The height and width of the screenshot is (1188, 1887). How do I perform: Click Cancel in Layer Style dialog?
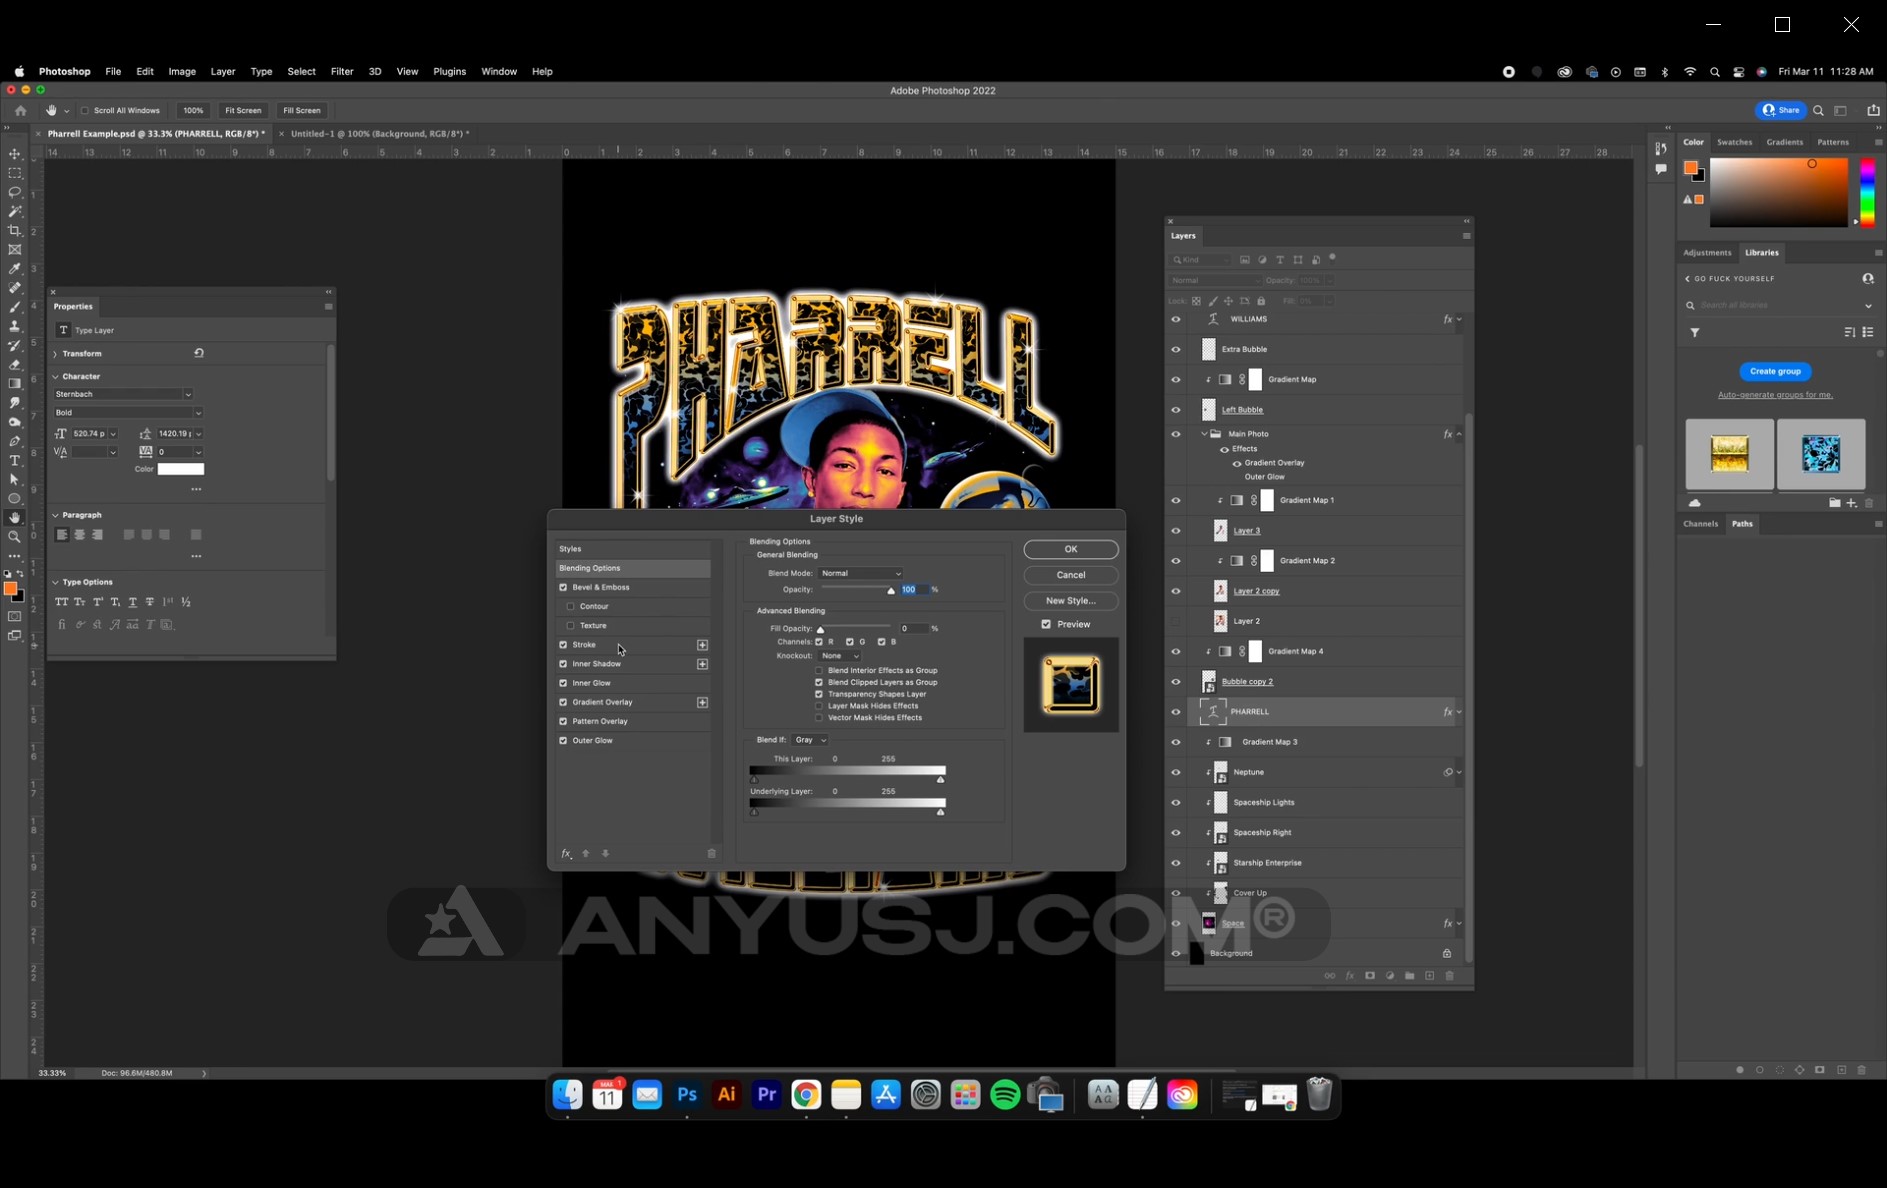point(1071,575)
